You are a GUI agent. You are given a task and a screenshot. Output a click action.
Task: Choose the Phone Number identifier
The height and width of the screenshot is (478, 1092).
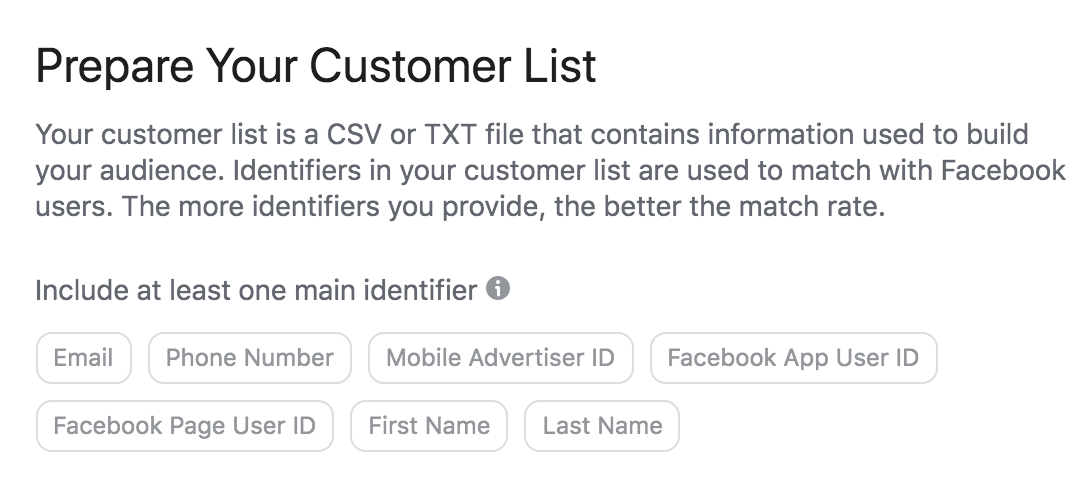coord(249,358)
